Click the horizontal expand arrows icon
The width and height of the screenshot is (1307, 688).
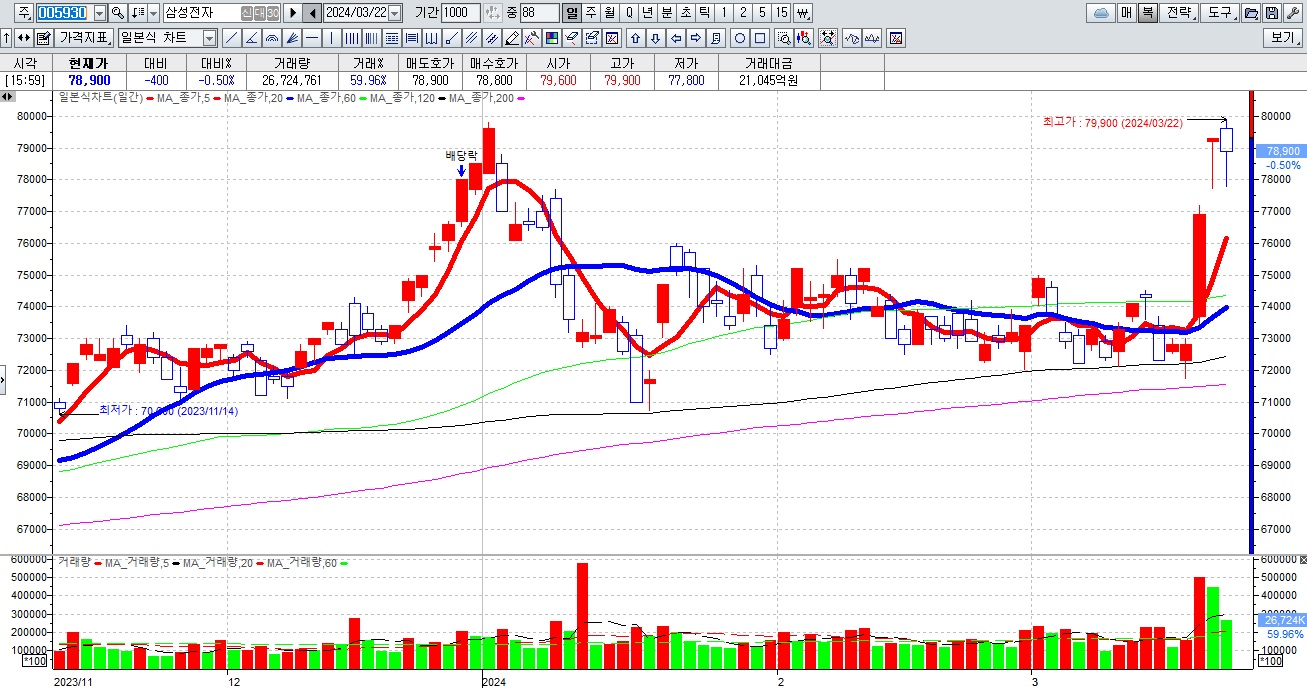point(23,38)
